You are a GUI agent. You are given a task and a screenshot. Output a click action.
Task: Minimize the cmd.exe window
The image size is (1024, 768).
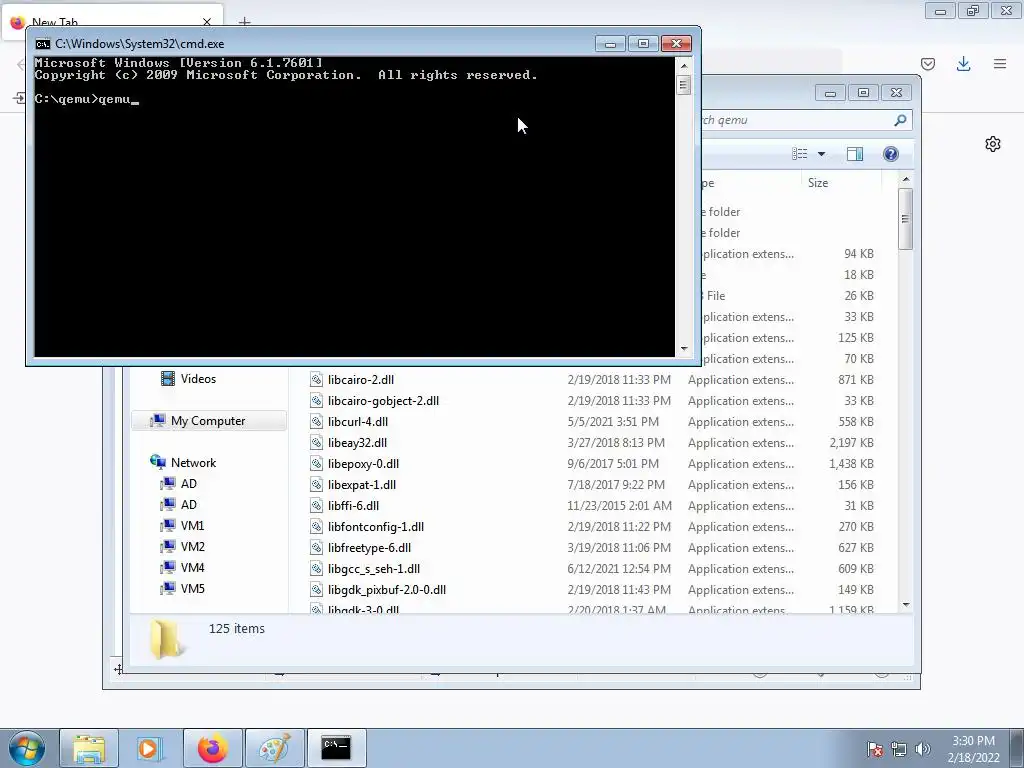tap(610, 44)
